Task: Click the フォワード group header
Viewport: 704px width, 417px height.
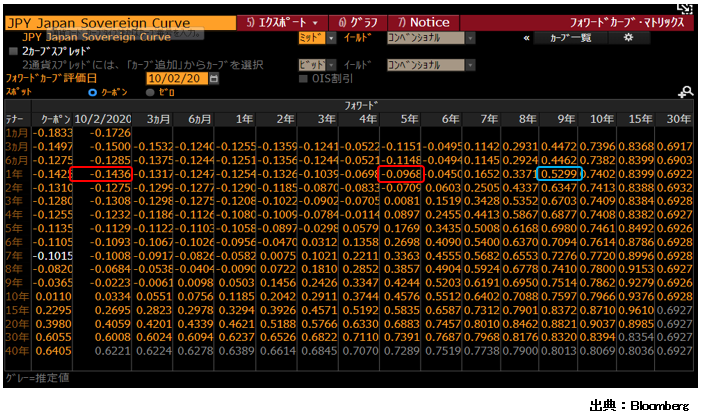Action: tap(361, 105)
